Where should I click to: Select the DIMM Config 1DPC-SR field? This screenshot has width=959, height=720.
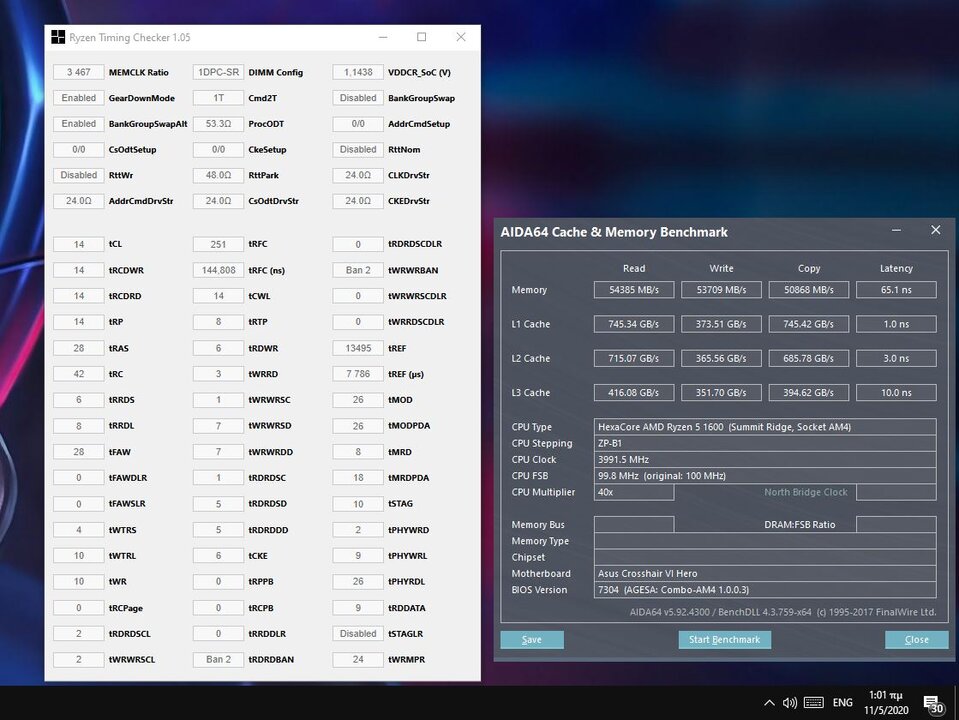pos(218,72)
